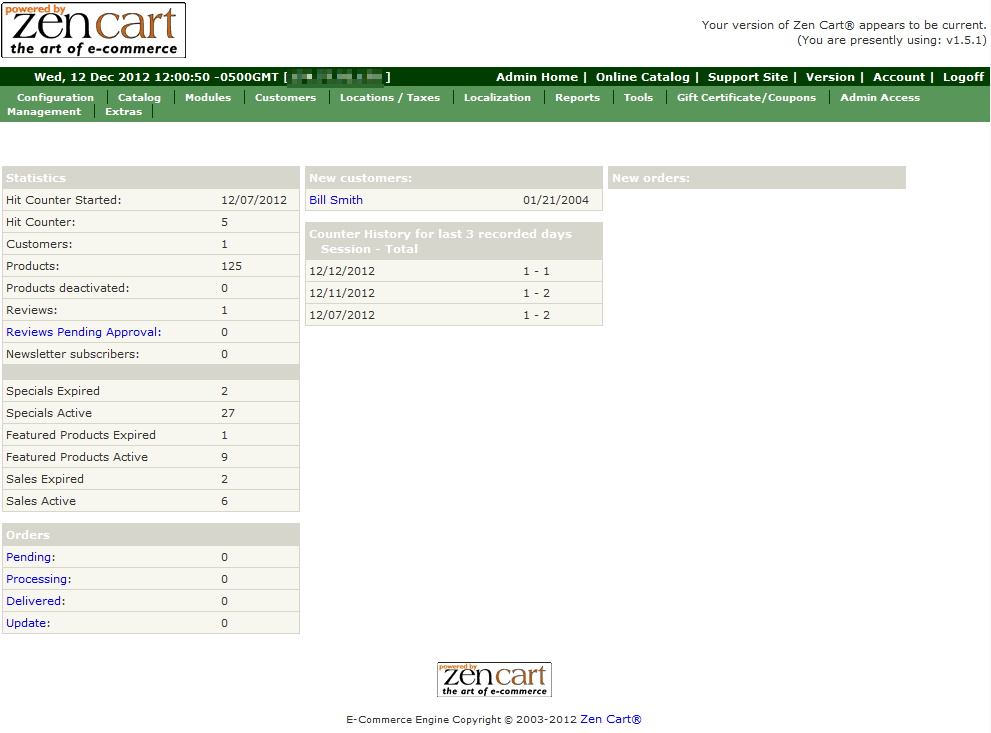Open the Configuration menu
The image size is (991, 733).
pyautogui.click(x=55, y=98)
